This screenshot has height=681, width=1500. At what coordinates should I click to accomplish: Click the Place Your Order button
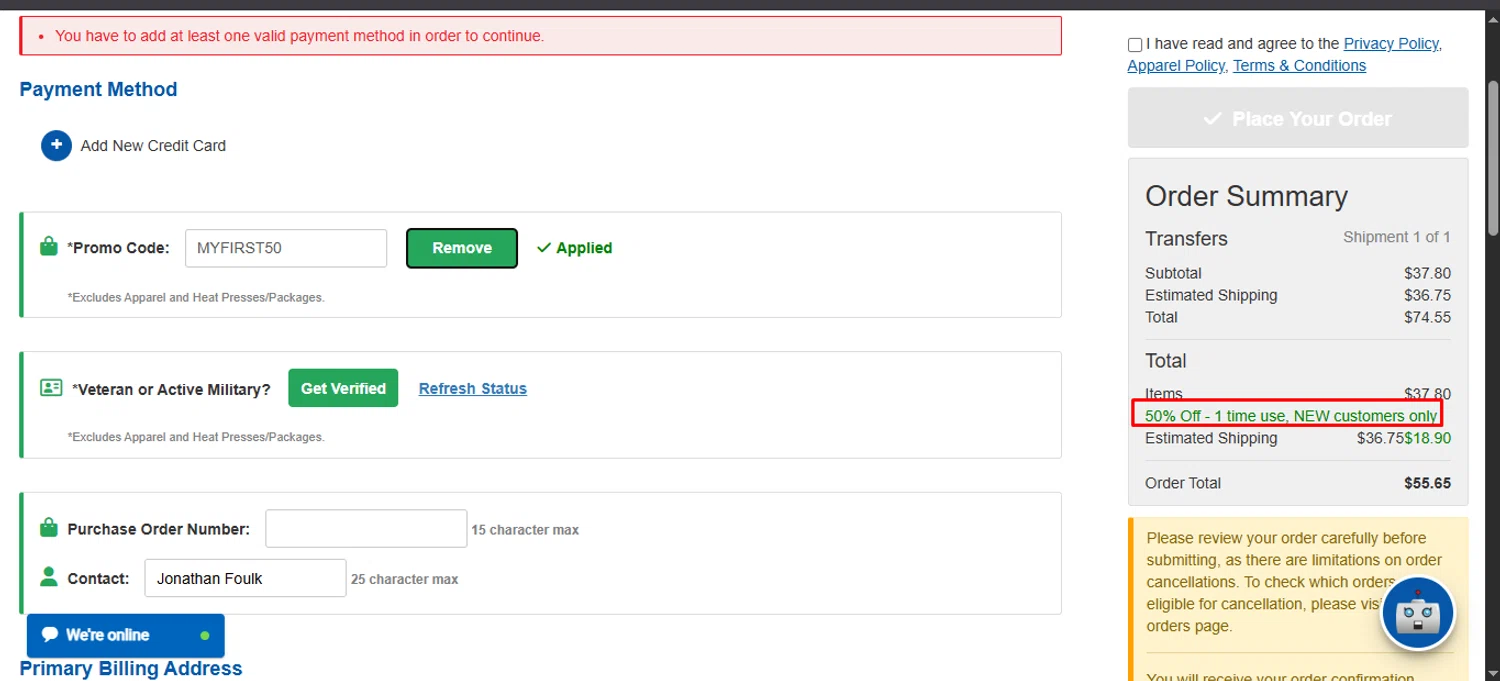coord(1298,118)
